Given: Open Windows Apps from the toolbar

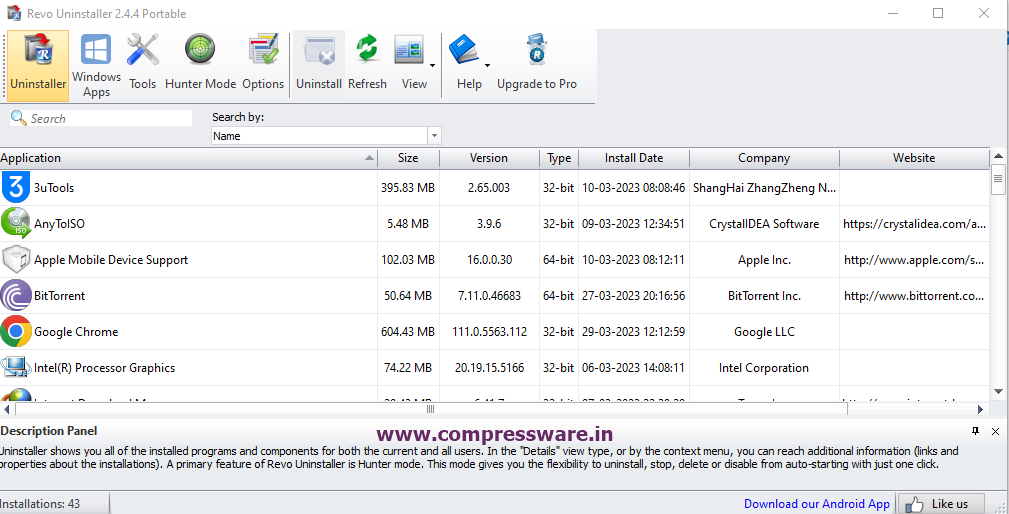Looking at the screenshot, I should pyautogui.click(x=97, y=66).
